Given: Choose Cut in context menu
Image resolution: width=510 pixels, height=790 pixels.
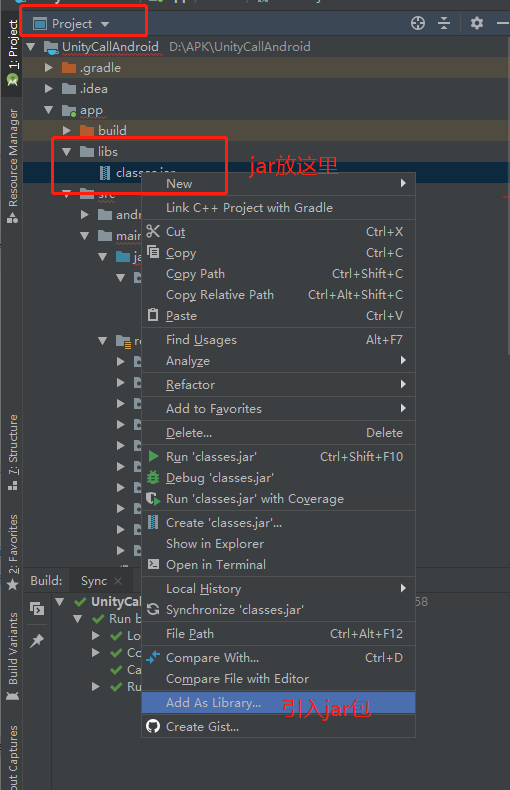Looking at the screenshot, I should pyautogui.click(x=279, y=232).
